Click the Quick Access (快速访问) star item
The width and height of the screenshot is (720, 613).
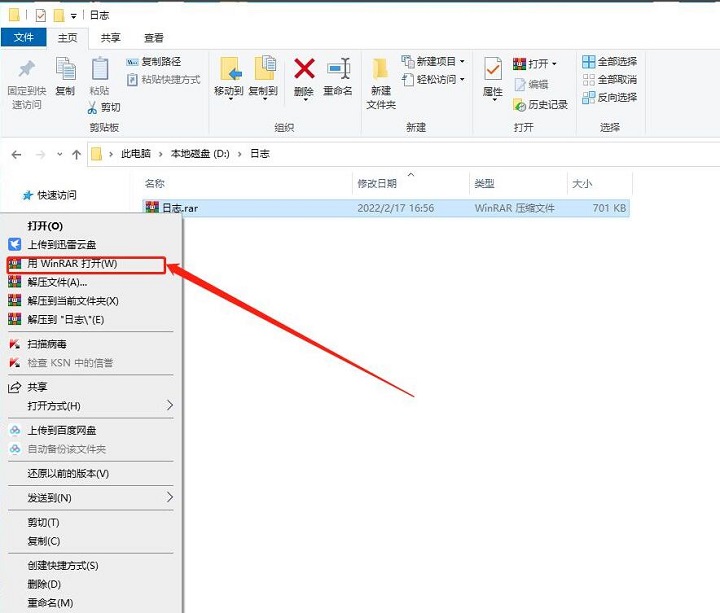49,195
